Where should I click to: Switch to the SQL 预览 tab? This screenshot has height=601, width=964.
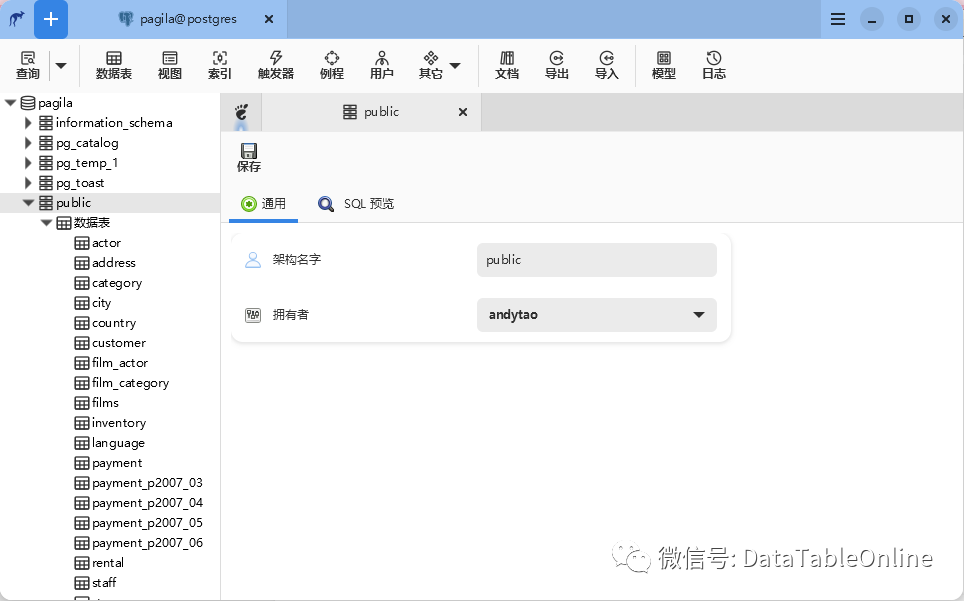pyautogui.click(x=356, y=203)
